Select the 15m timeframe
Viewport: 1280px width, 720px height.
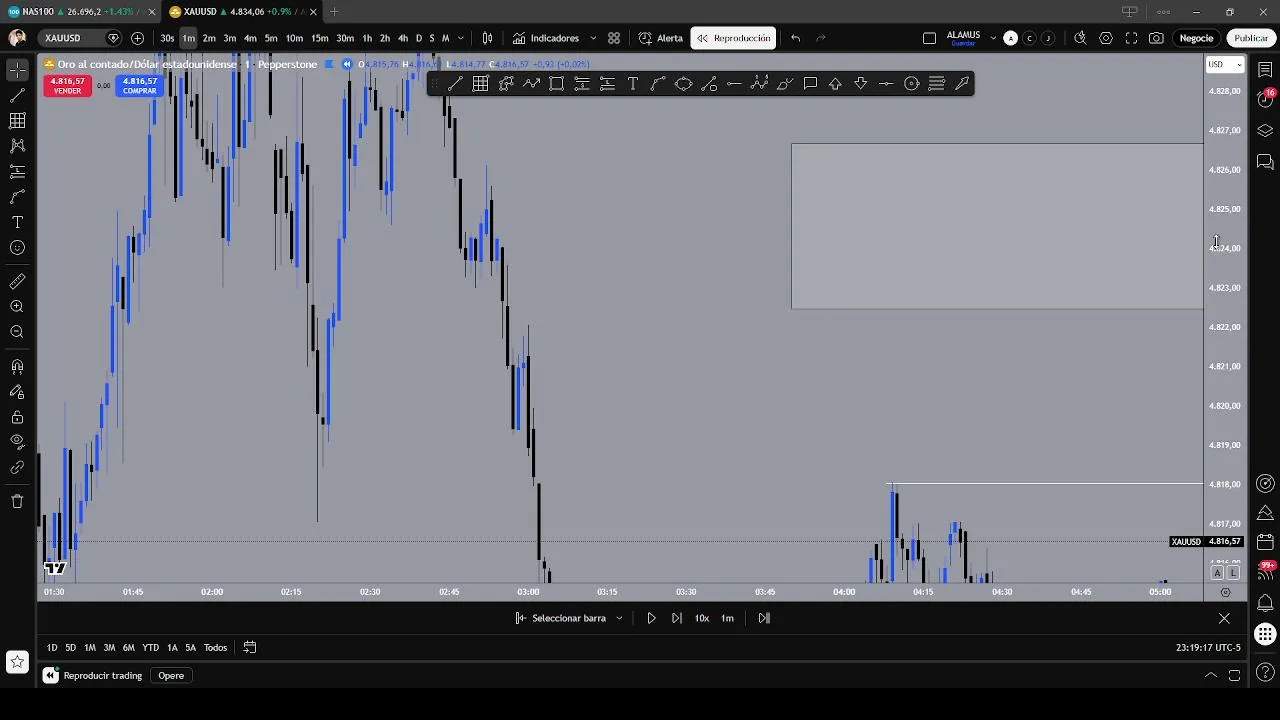[319, 38]
